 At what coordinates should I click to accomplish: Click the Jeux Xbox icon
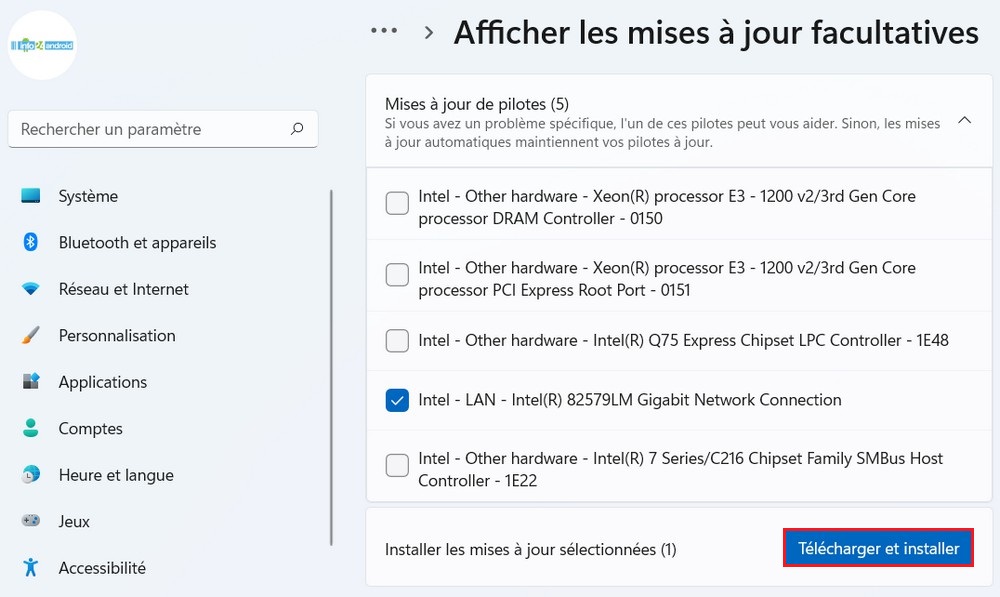[31, 521]
